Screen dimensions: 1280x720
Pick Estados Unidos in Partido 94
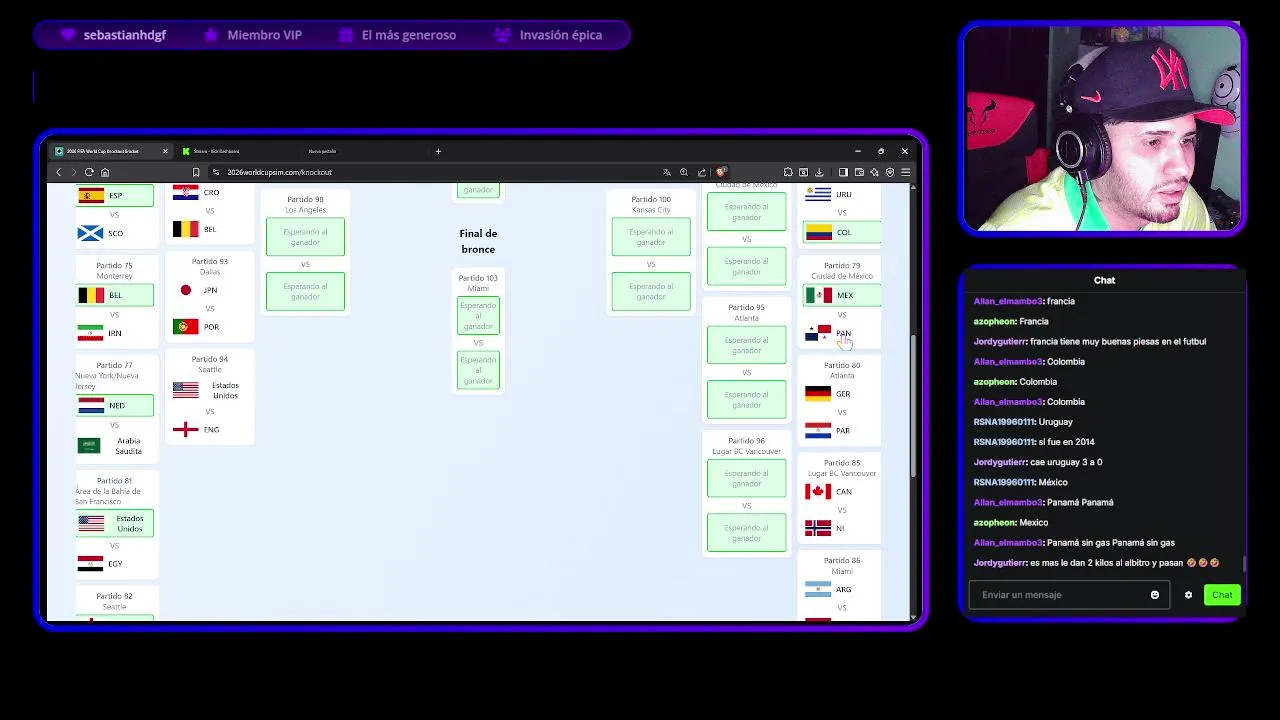tap(209, 390)
